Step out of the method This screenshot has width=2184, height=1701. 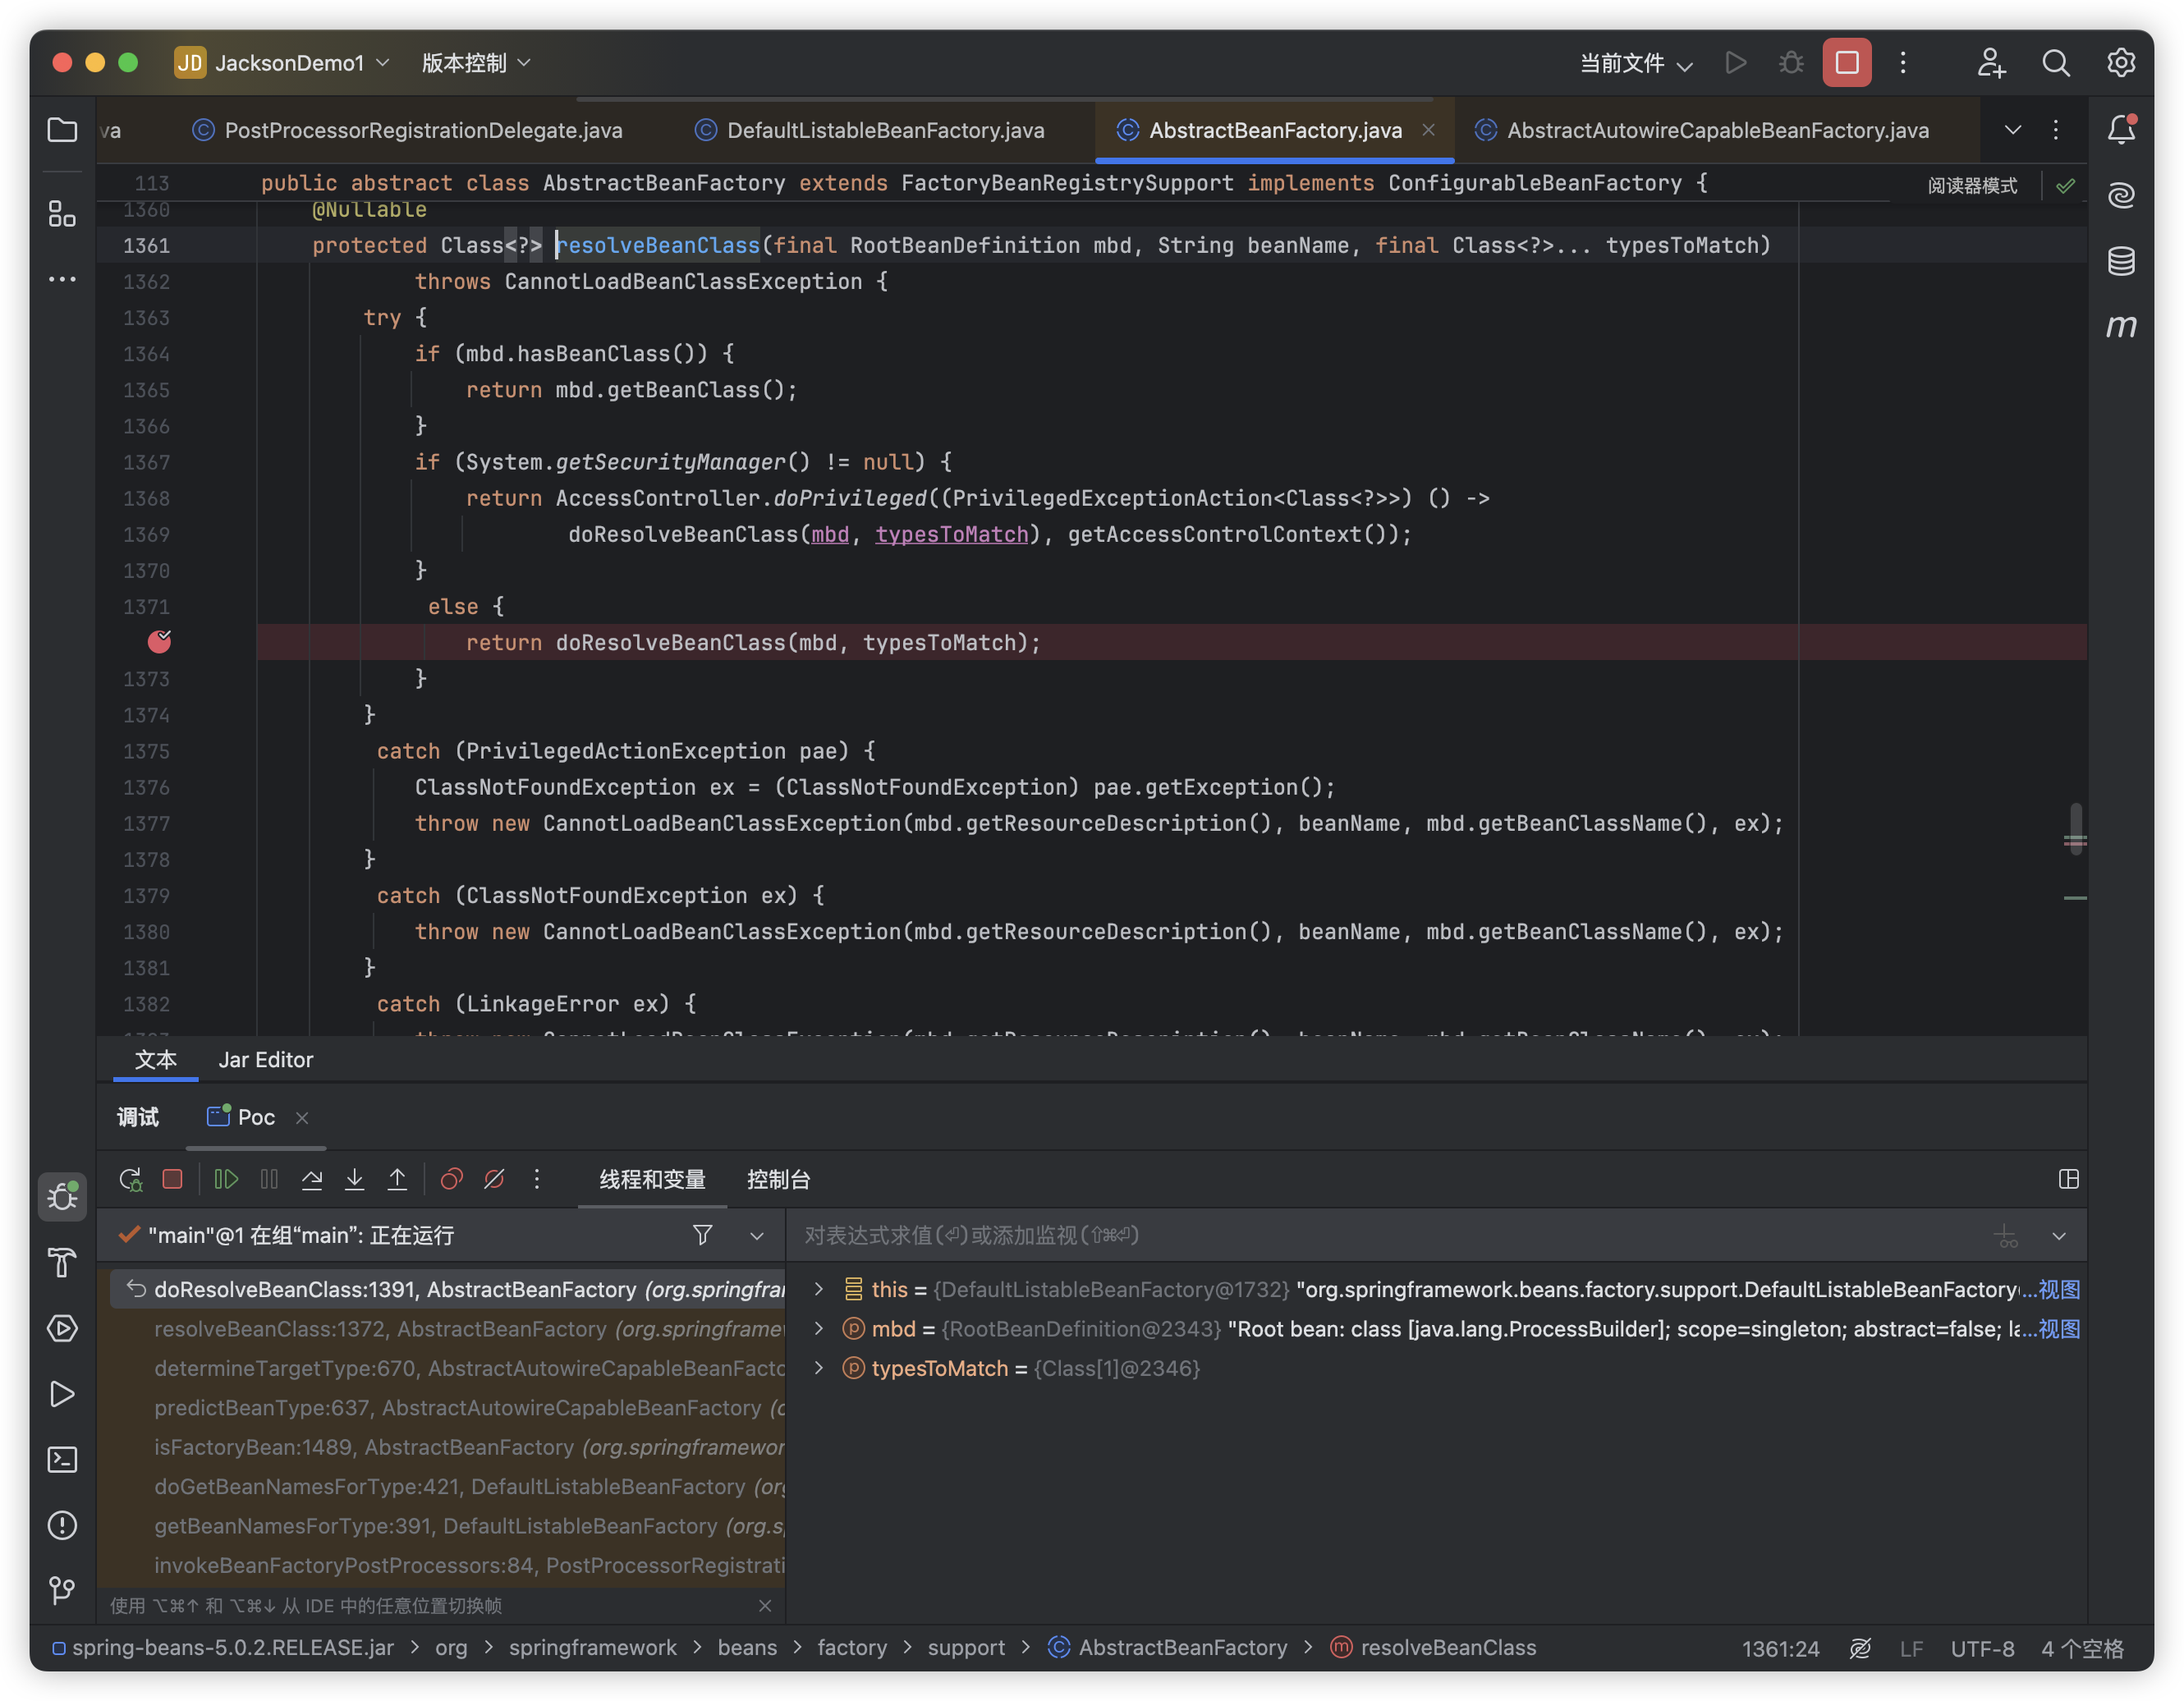[x=397, y=1180]
